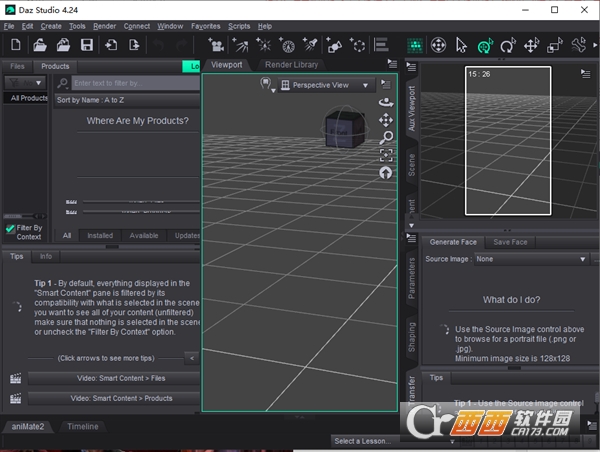Click the All Products category
Viewport: 600px width, 452px height.
[x=26, y=98]
